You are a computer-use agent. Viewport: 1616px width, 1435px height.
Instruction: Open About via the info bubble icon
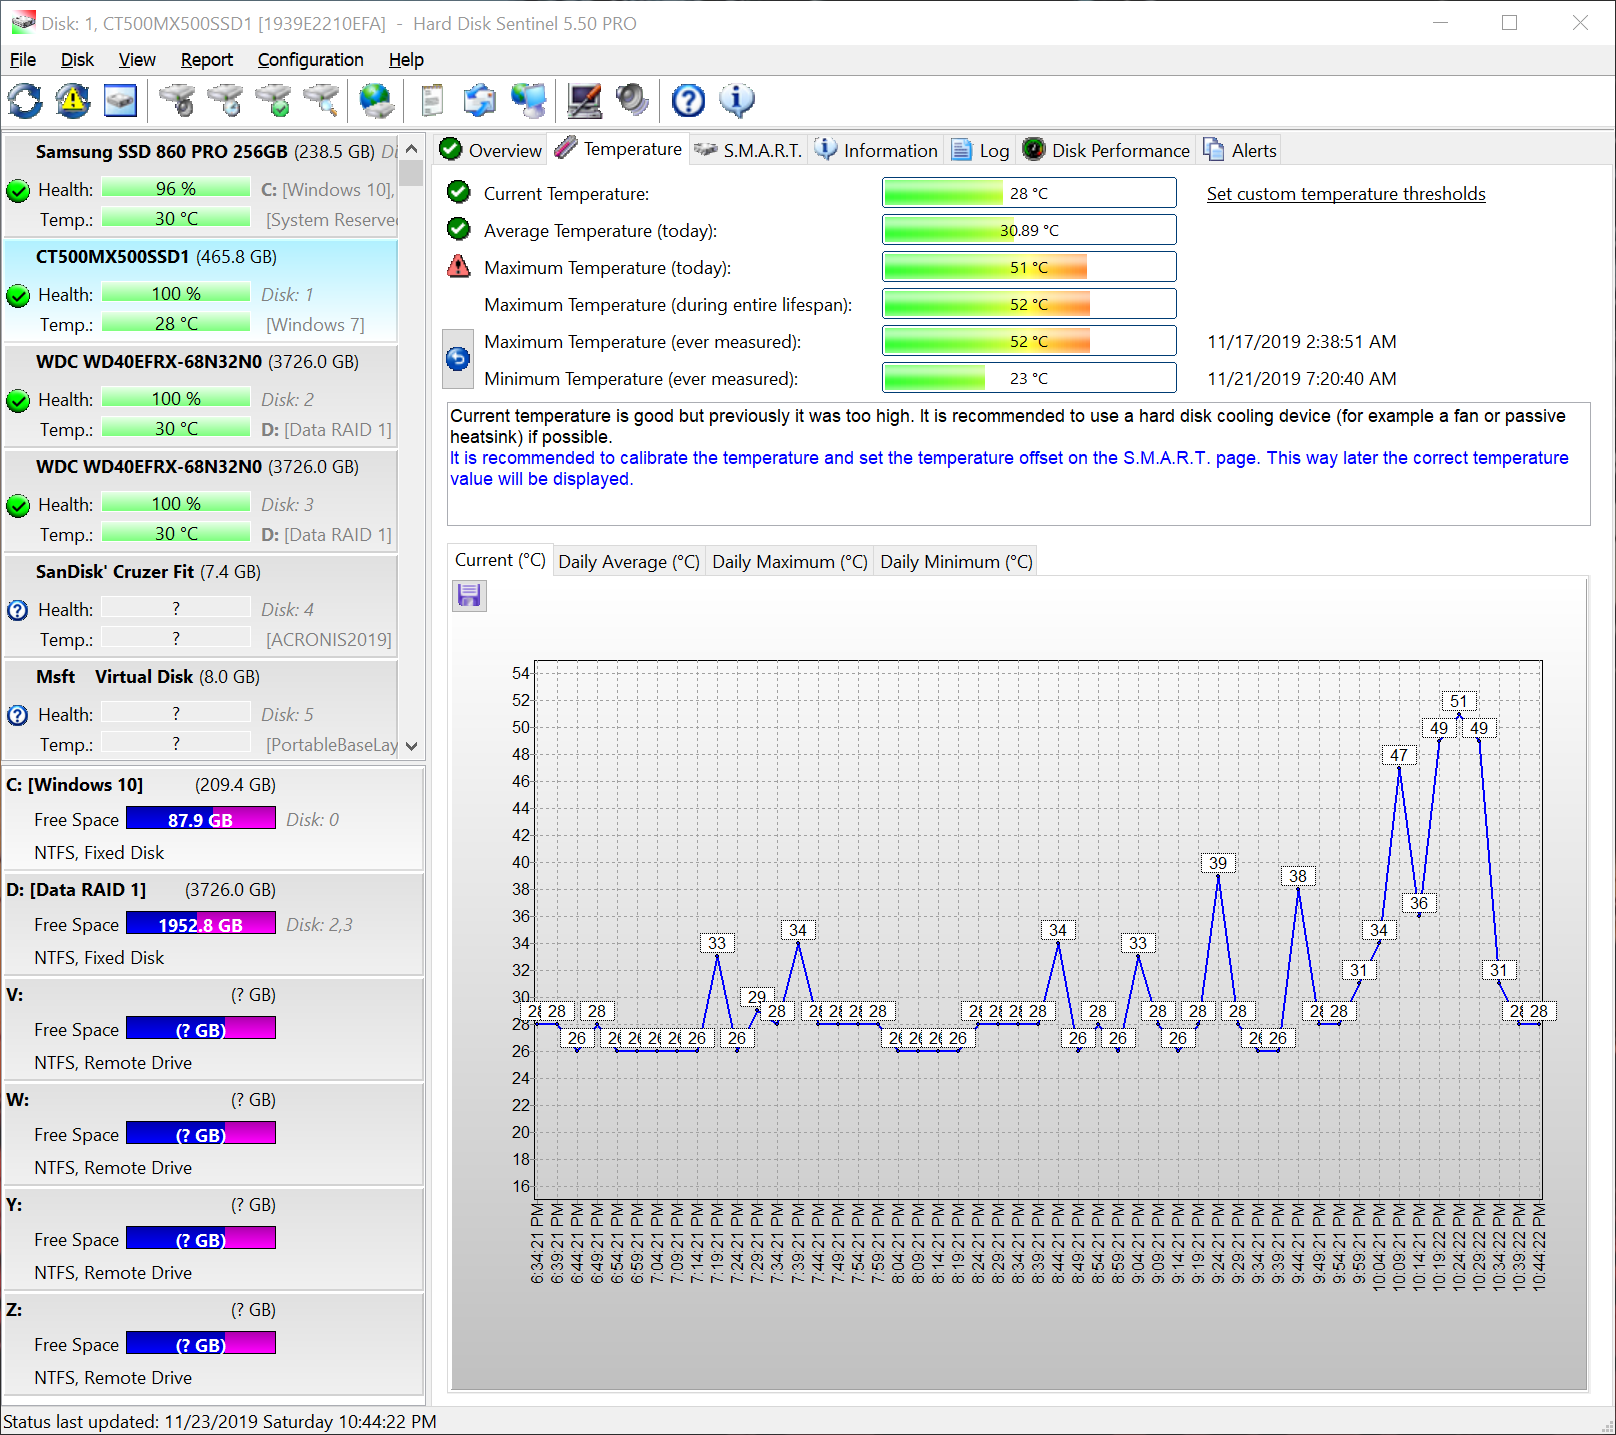coord(737,100)
